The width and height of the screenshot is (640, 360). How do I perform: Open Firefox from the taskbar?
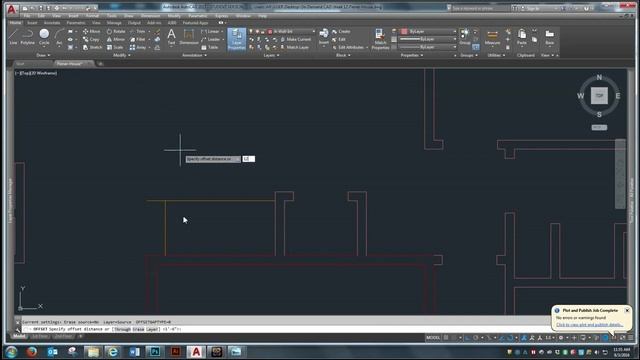pyautogui.click(x=31, y=351)
